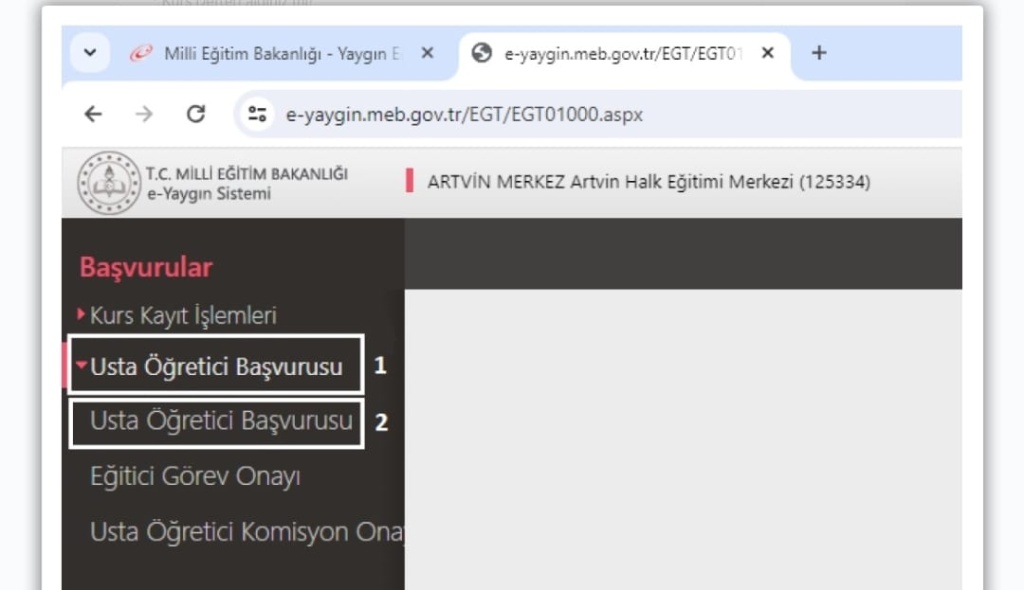
Task: Select the Usta Öğretici Başvurusu sub-item marked 2
Action: point(221,422)
